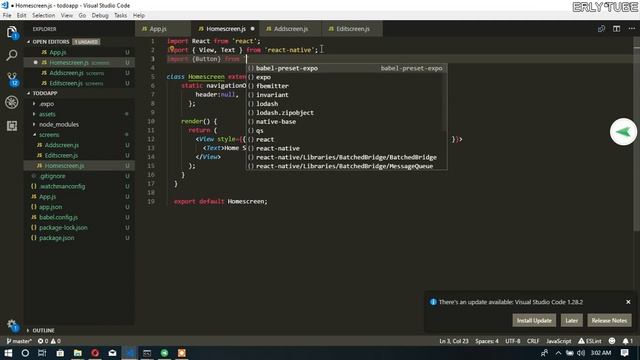Select the Homescreen.js editor tab
This screenshot has width=640, height=360.
tap(226, 29)
